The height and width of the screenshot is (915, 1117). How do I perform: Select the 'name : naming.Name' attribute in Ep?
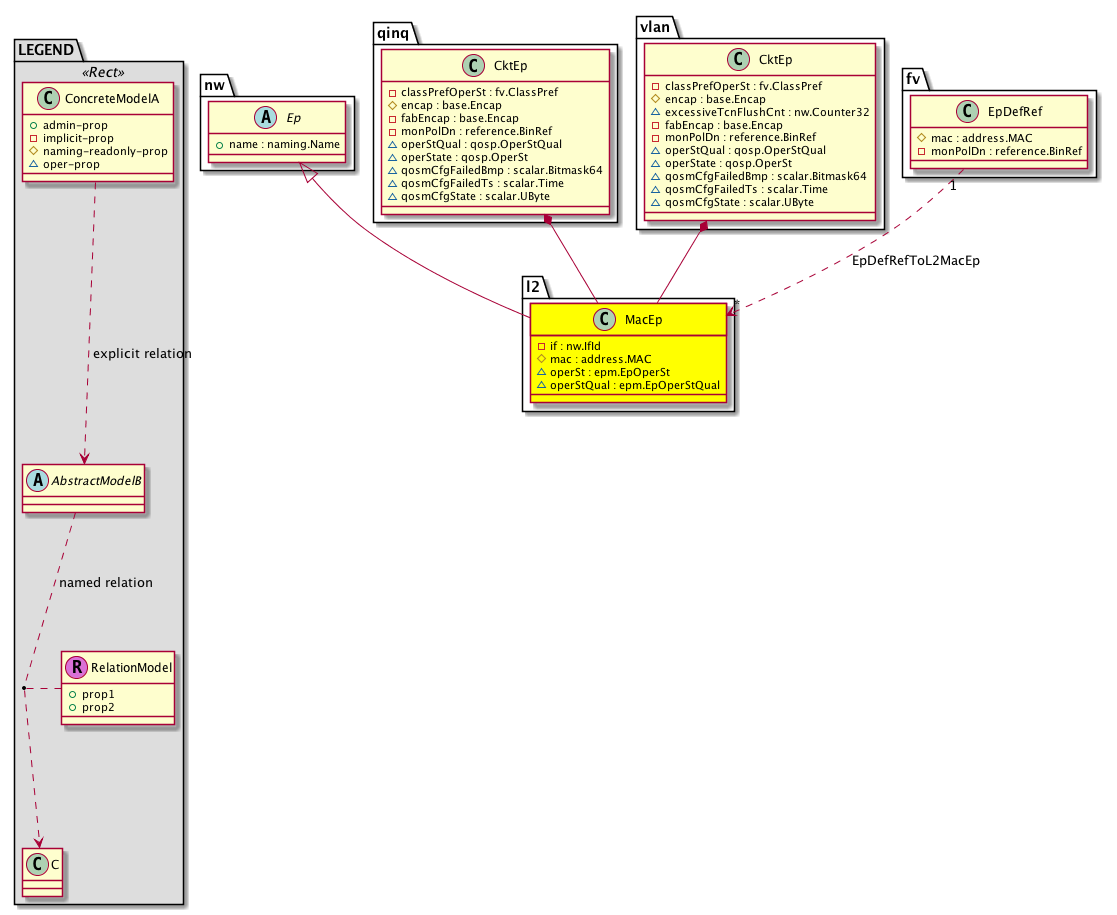click(283, 145)
